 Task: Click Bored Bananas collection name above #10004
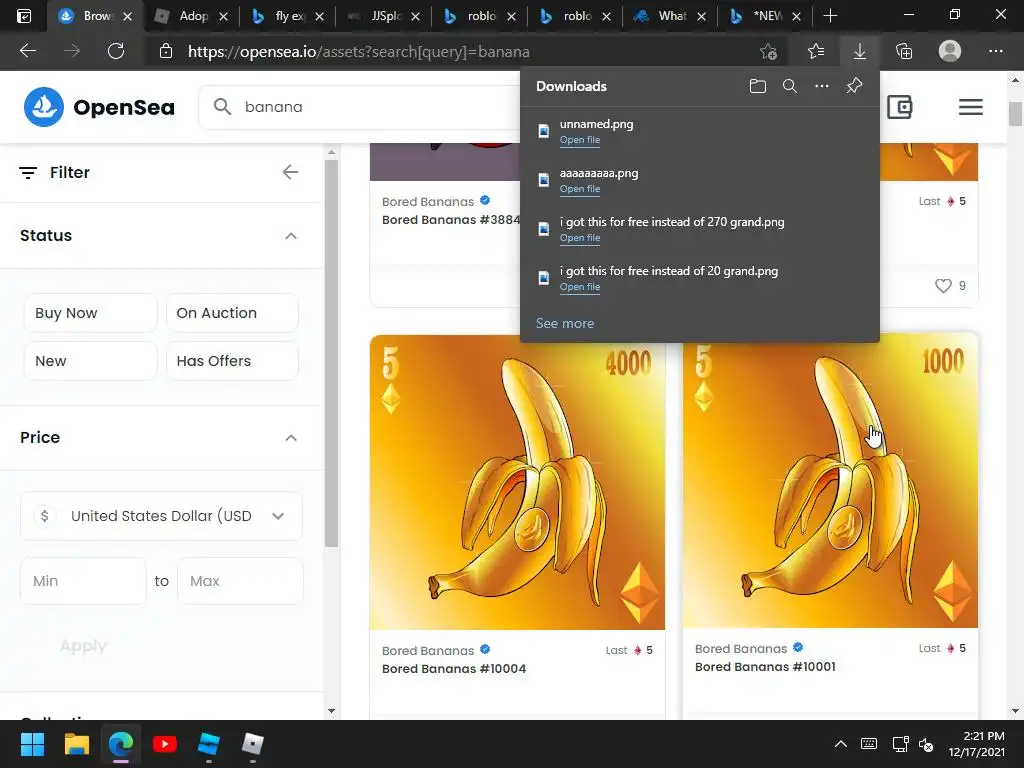(x=428, y=650)
